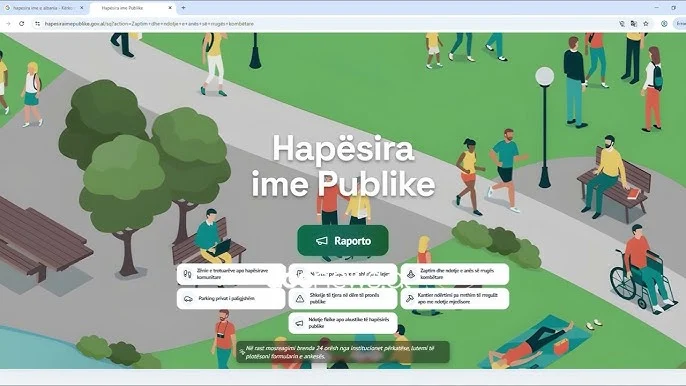The height and width of the screenshot is (386, 686).
Task: Select 'Ndotje fizike apo akustike' category
Action: click(343, 323)
